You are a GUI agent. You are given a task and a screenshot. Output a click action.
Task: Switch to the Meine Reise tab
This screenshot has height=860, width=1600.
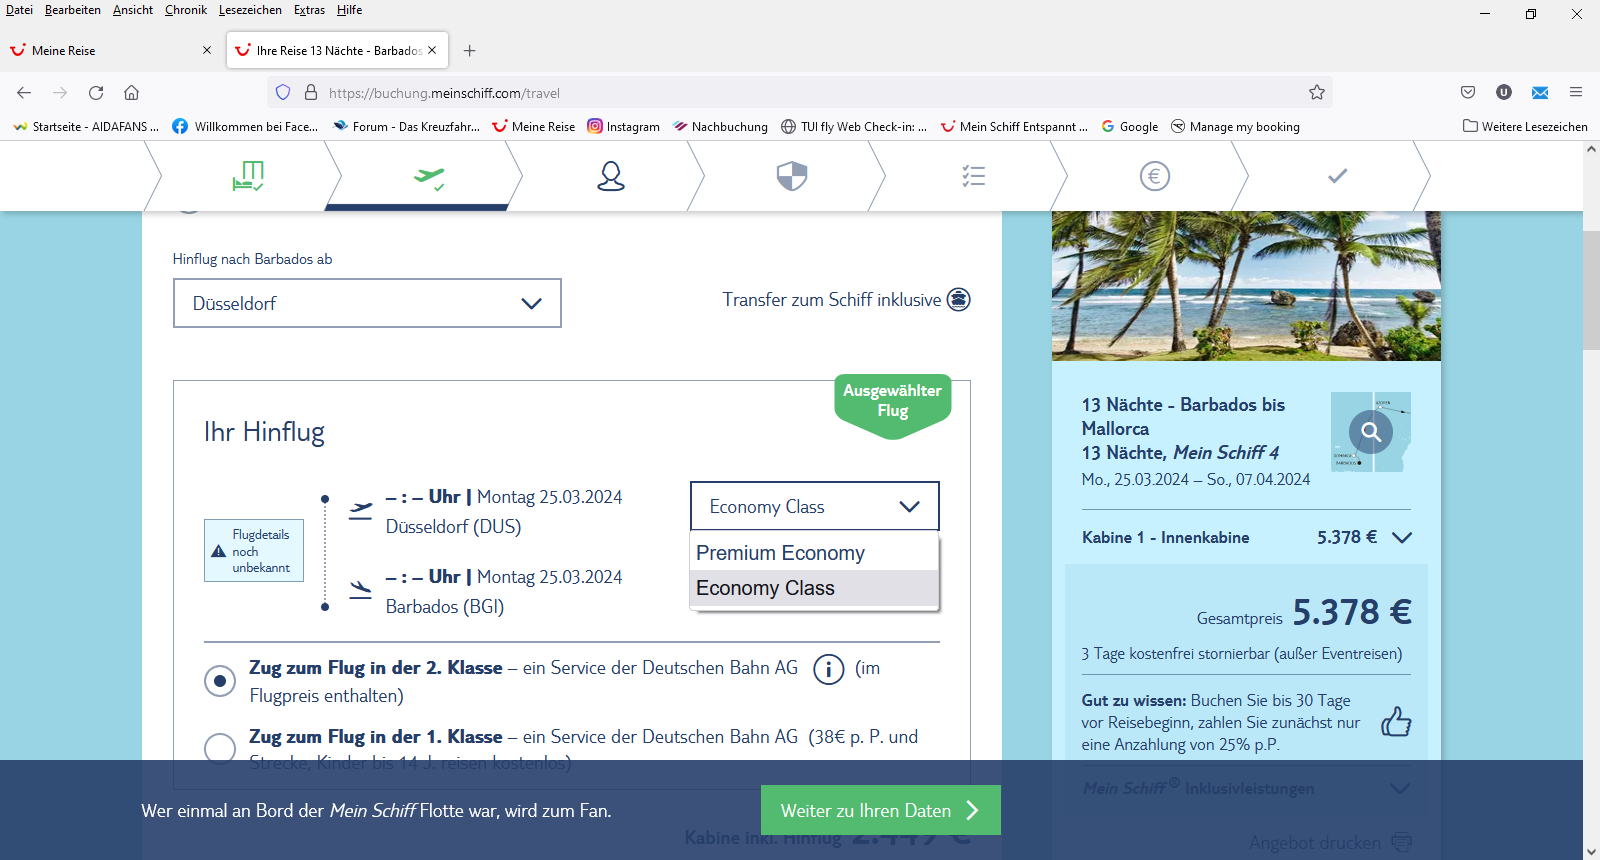coord(100,50)
